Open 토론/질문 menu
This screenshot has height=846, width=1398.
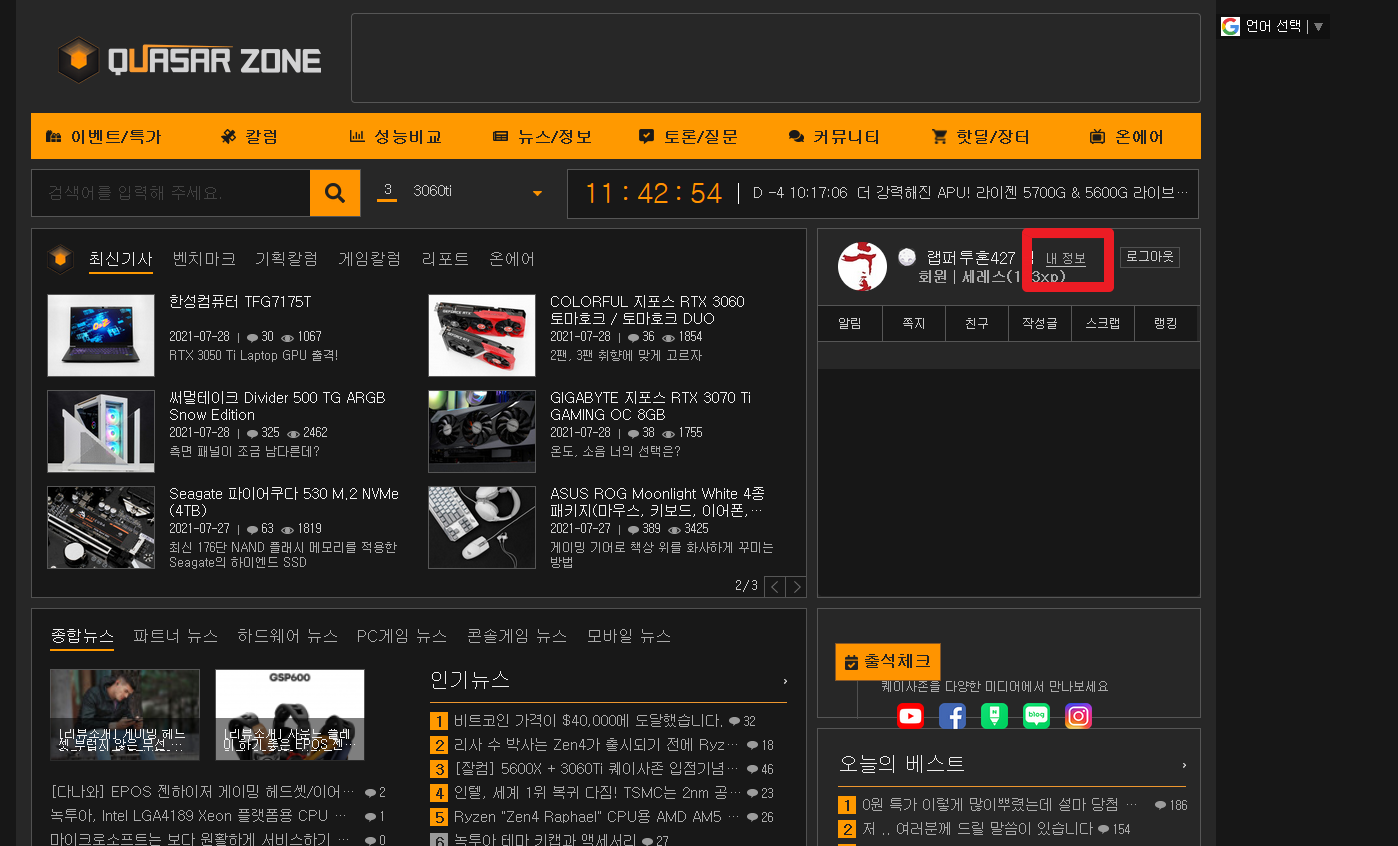688,137
